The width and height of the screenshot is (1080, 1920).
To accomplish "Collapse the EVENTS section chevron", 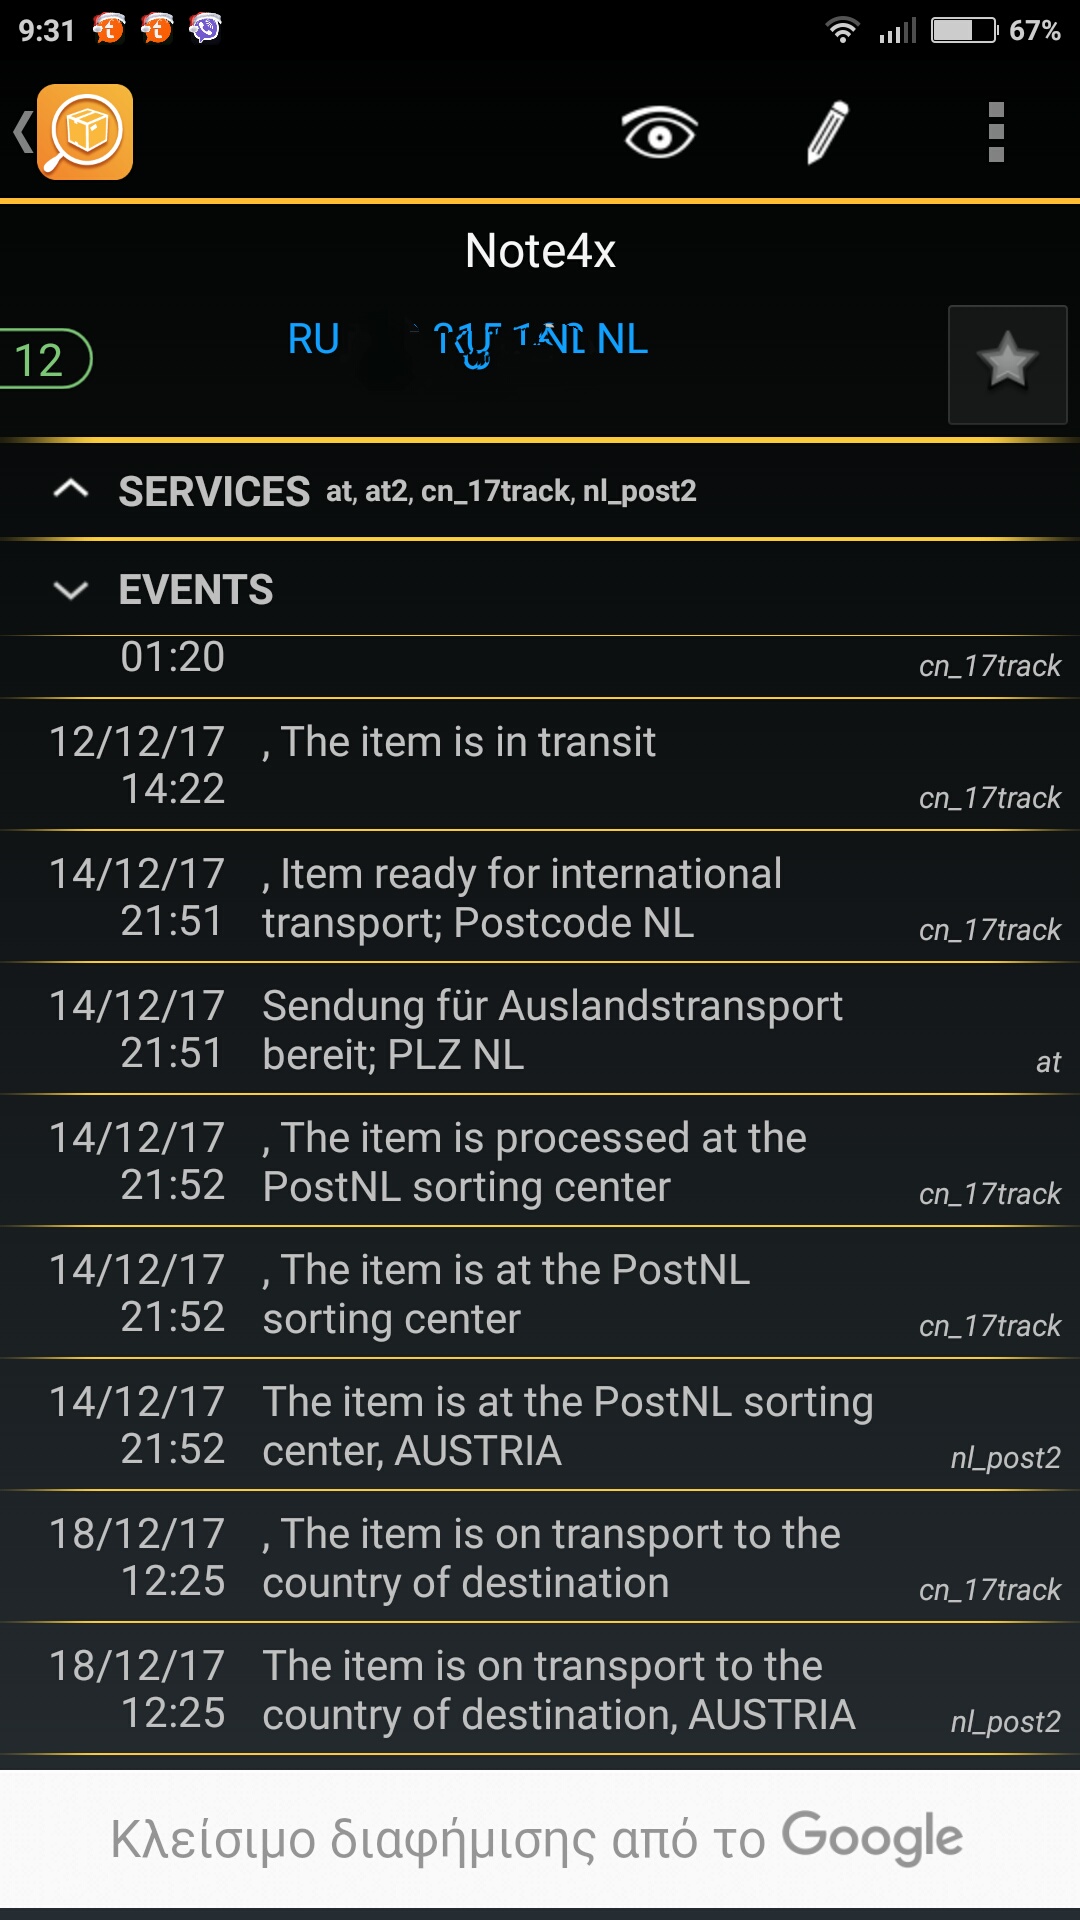I will pos(70,589).
